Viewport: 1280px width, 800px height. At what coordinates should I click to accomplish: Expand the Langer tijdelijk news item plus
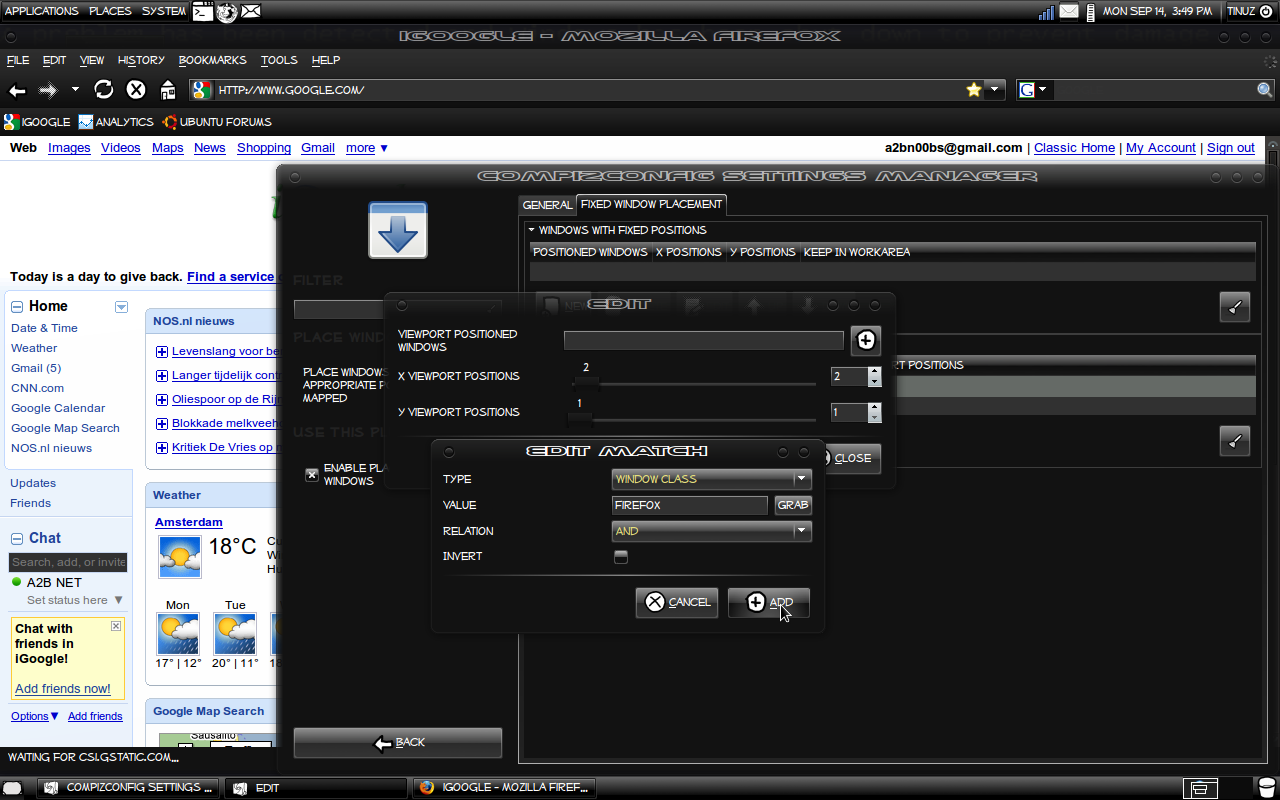[x=162, y=376]
